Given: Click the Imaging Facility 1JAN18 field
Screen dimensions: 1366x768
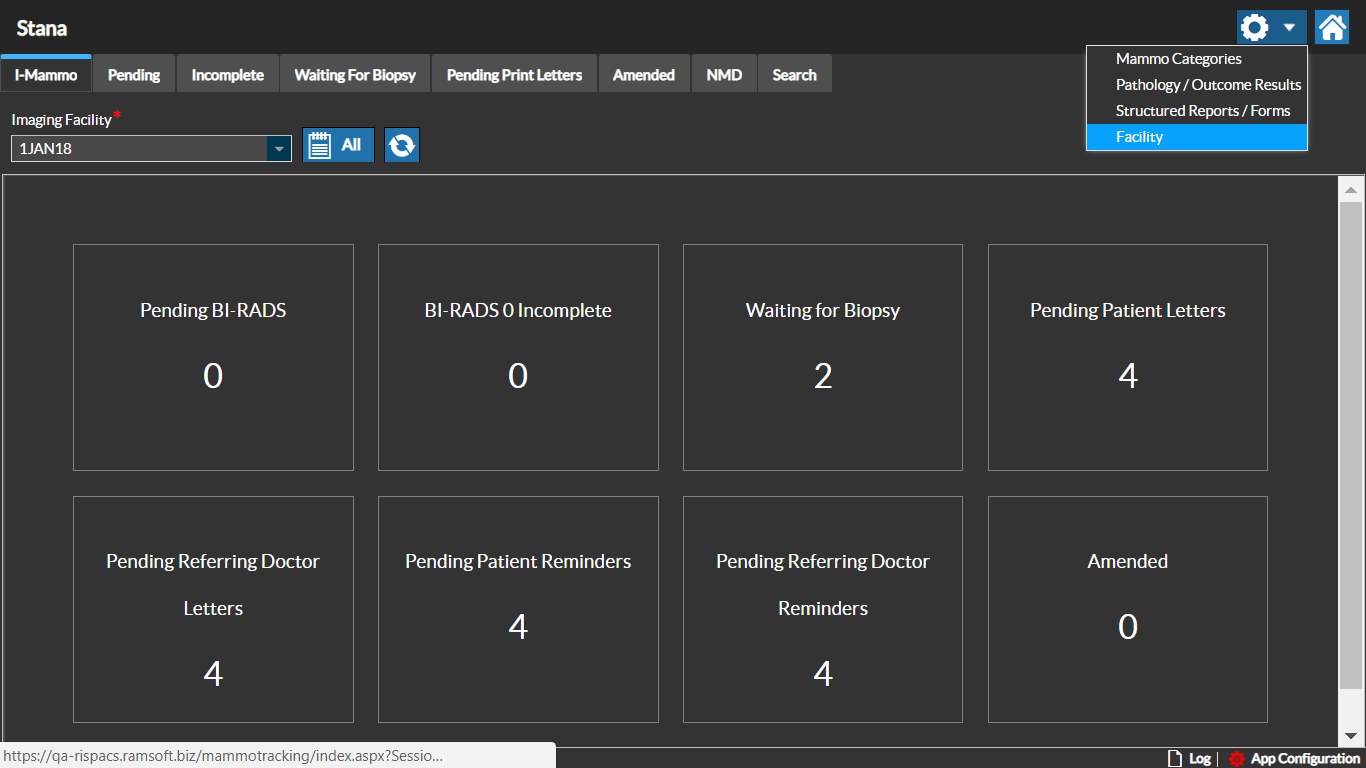Looking at the screenshot, I should coord(138,149).
